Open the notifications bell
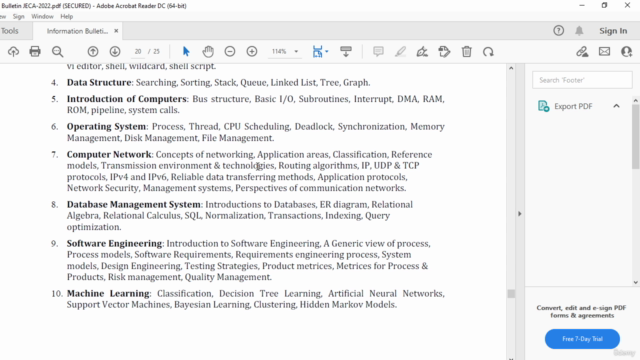Image resolution: width=640 pixels, height=360 pixels. 579,31
